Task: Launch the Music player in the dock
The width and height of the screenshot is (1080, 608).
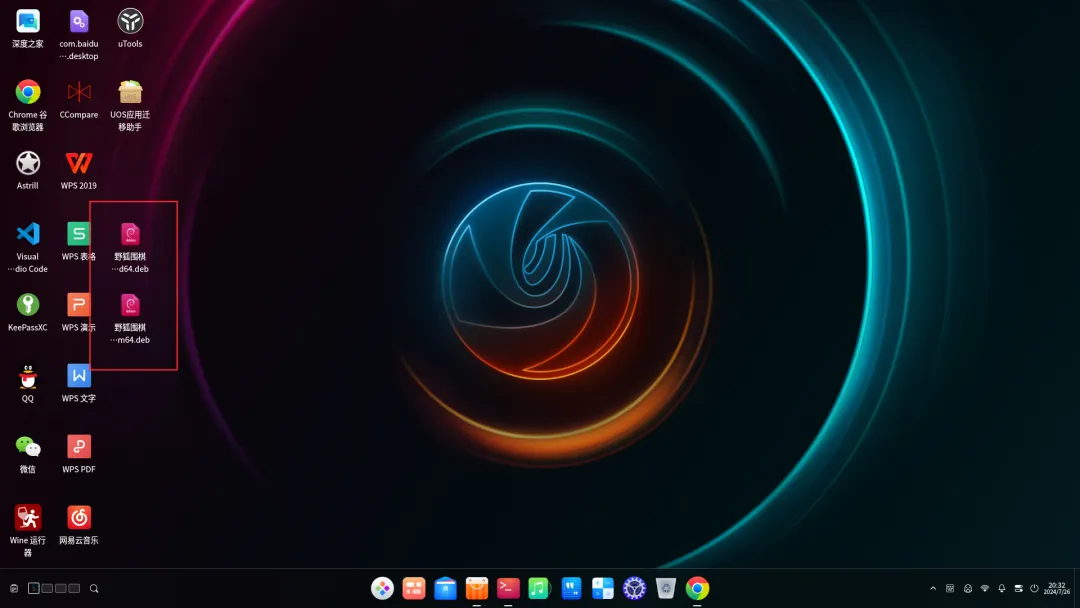Action: coord(539,588)
